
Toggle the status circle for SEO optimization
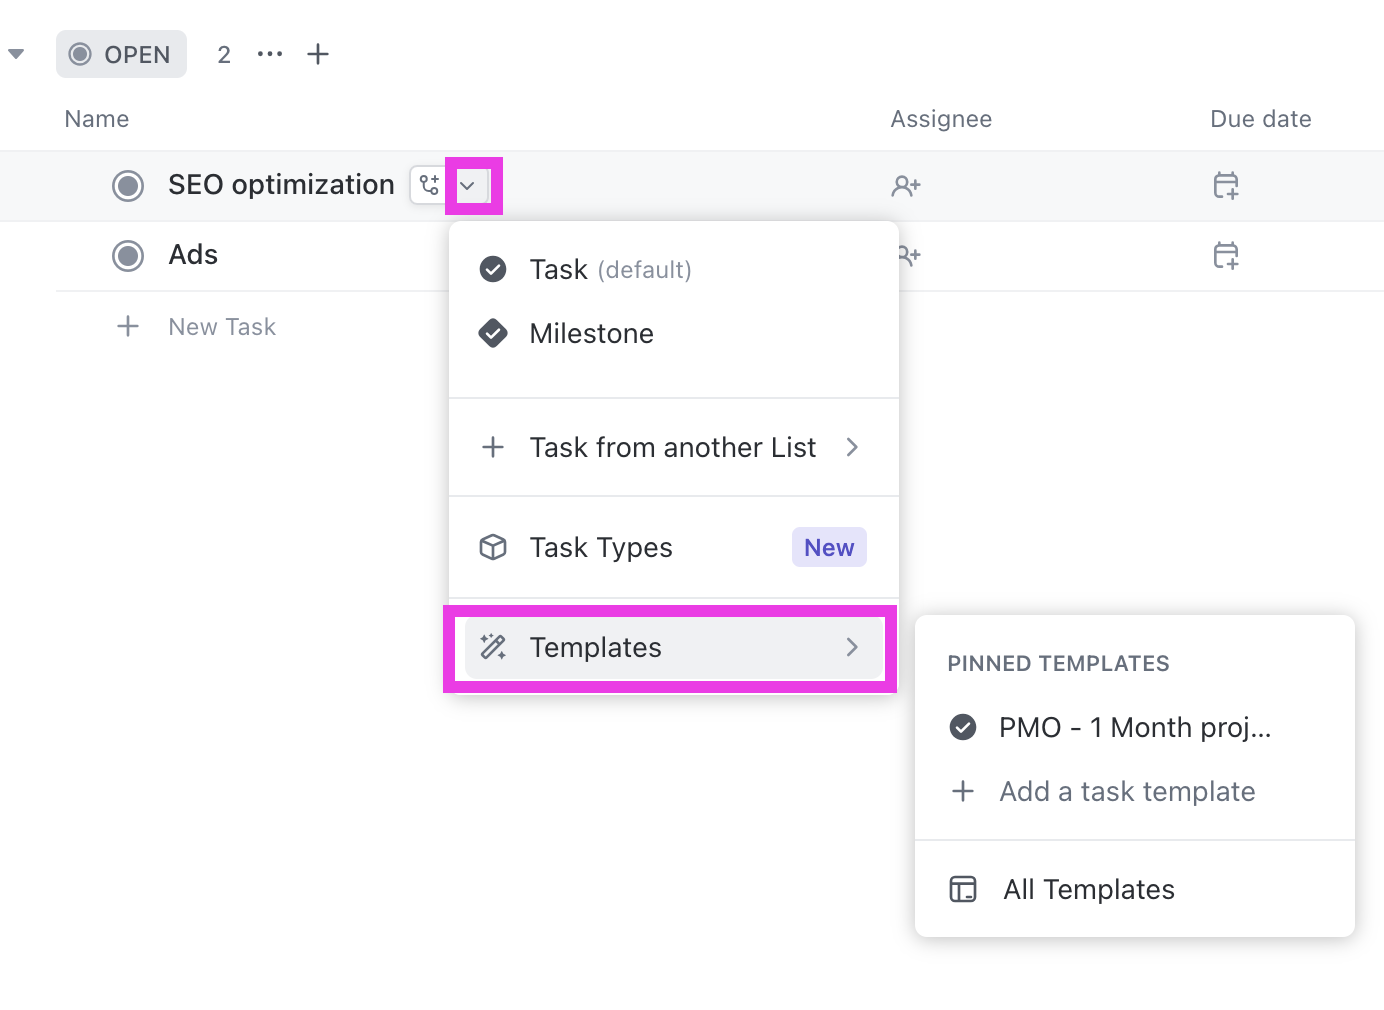128,185
